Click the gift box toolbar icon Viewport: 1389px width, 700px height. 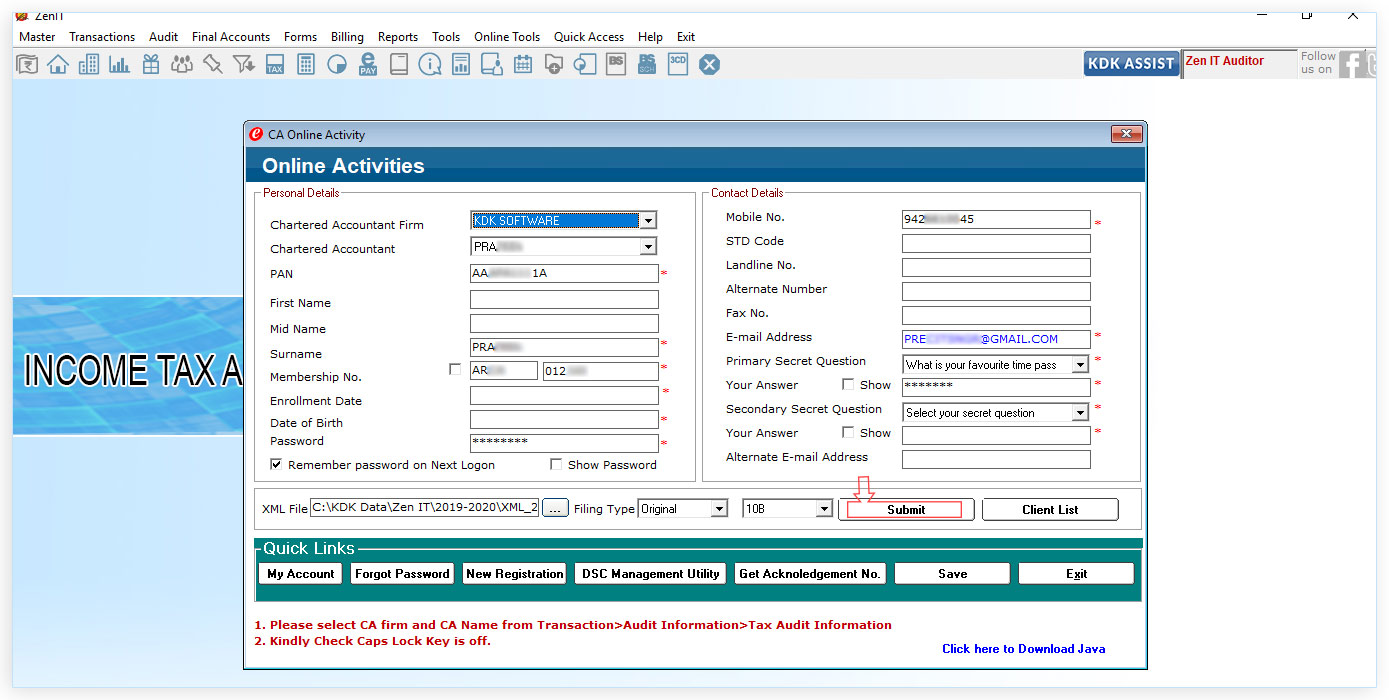(x=151, y=65)
